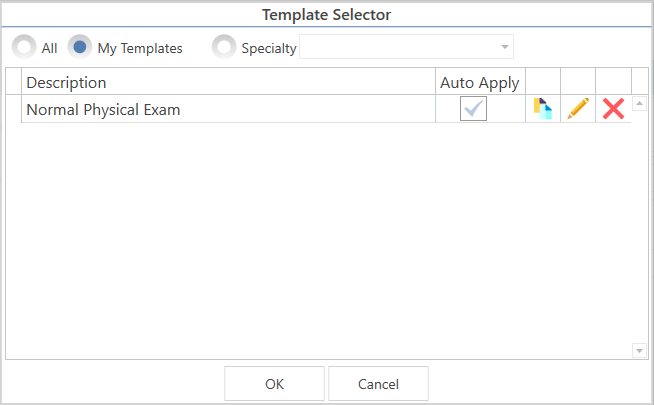Confirm selection with the OK button
The width and height of the screenshot is (654, 405).
point(274,384)
